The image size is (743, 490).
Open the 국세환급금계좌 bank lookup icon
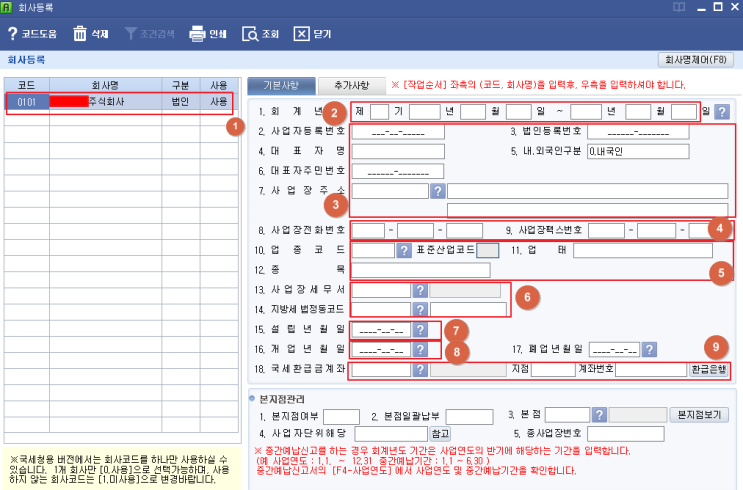click(420, 369)
